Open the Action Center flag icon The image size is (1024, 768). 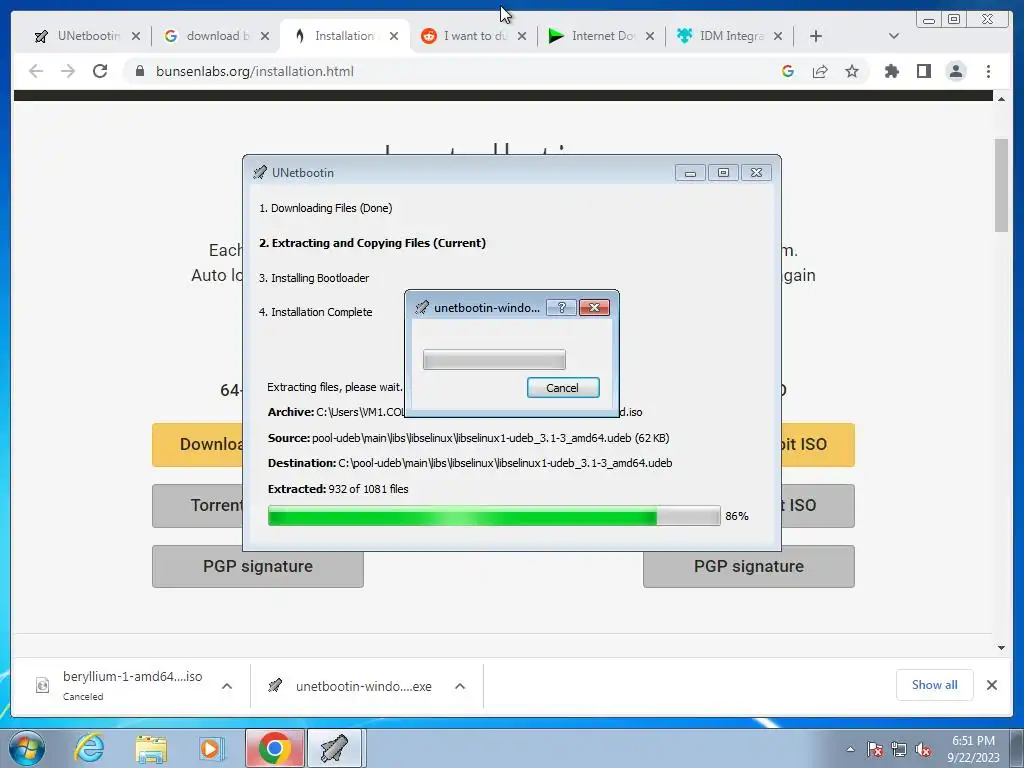[875, 749]
